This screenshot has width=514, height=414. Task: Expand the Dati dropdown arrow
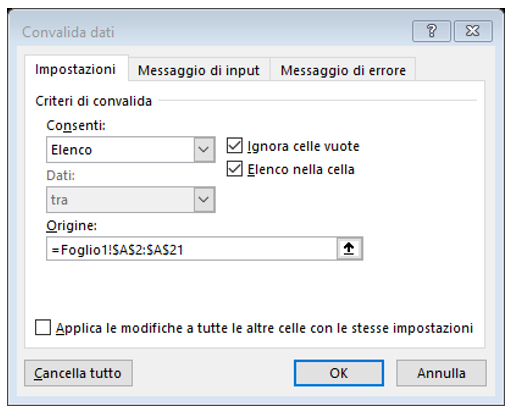[x=204, y=199]
